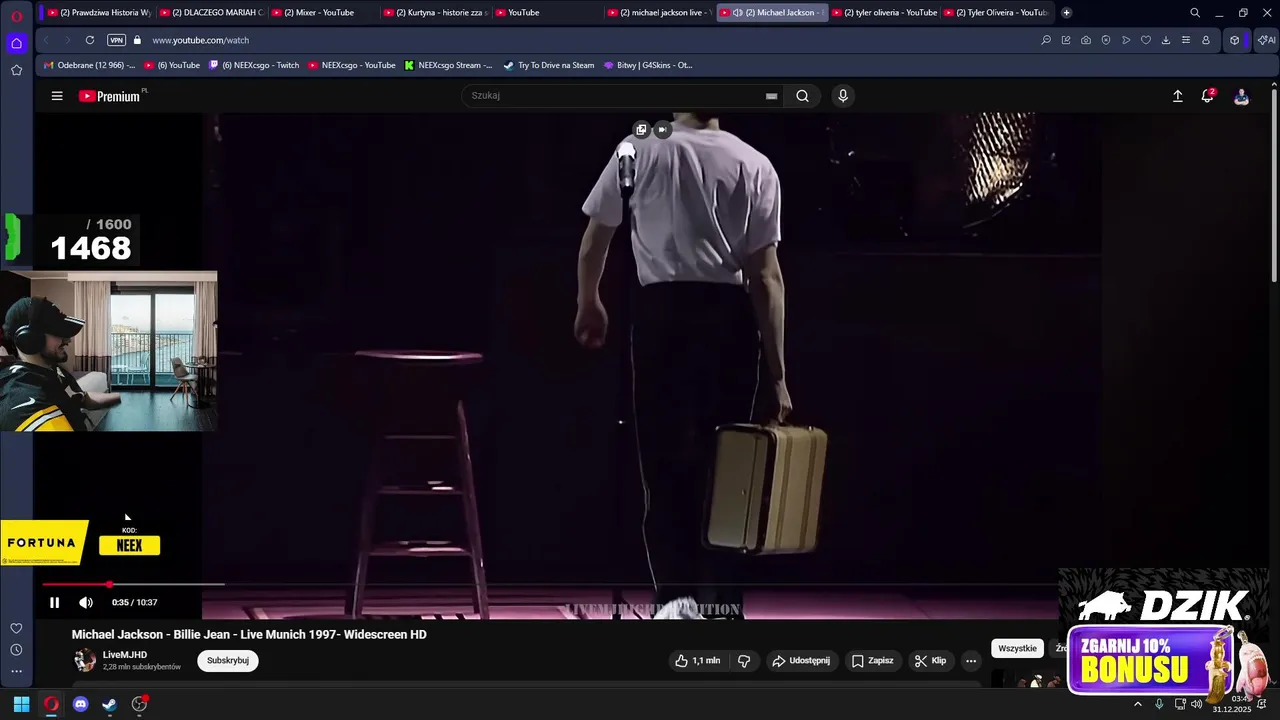
Task: Open Opera easy setup sliders icon
Action: coord(1186,40)
